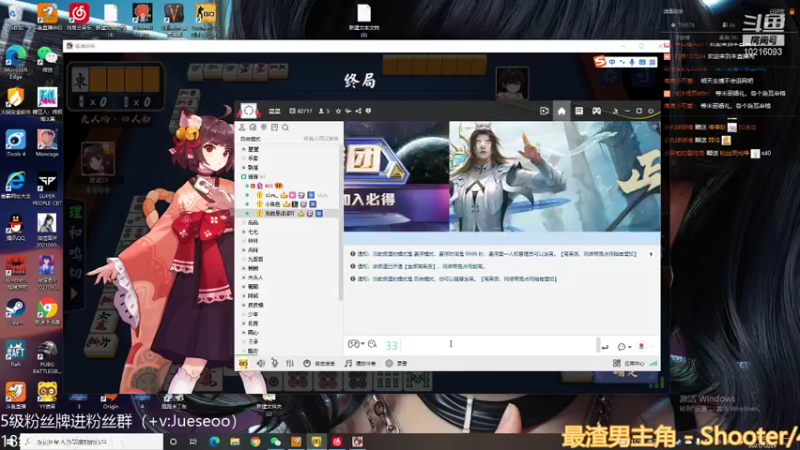Open File Explorer from the taskbar

[235, 441]
